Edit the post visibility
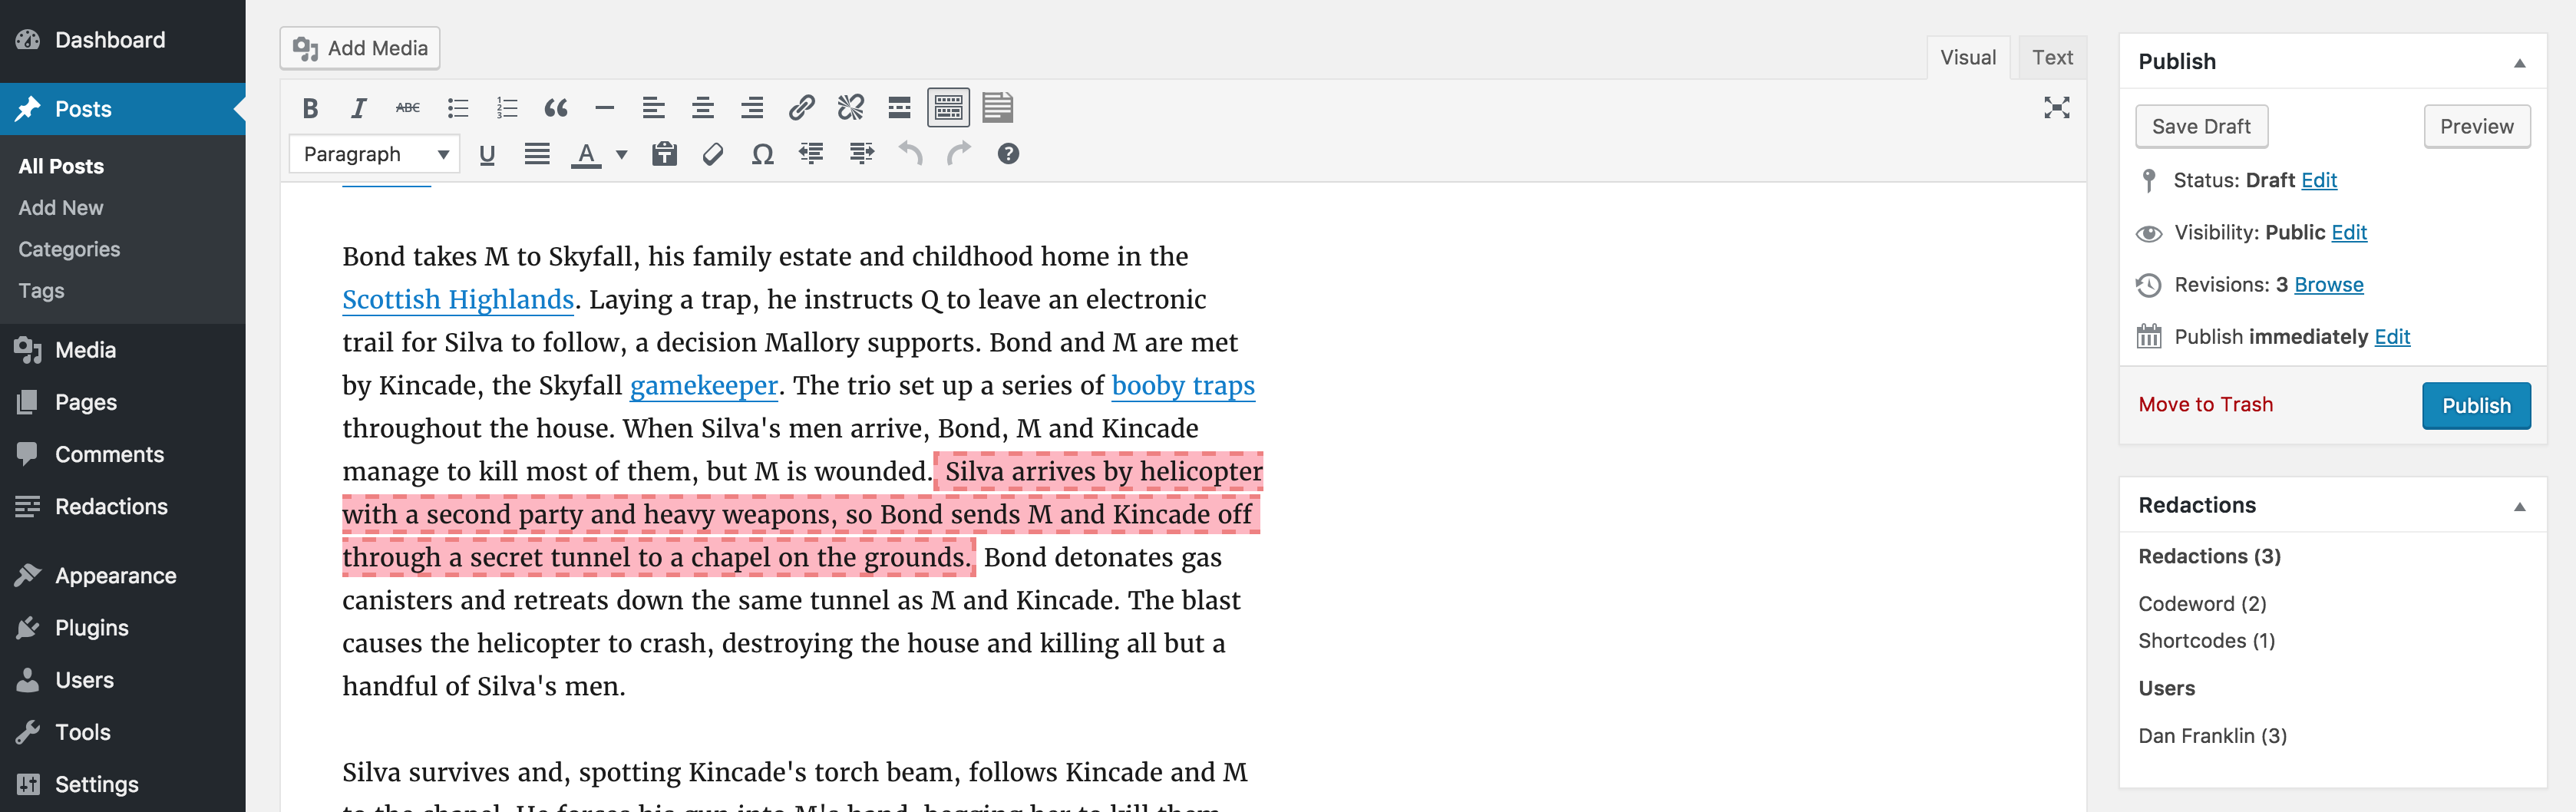 click(x=2349, y=233)
